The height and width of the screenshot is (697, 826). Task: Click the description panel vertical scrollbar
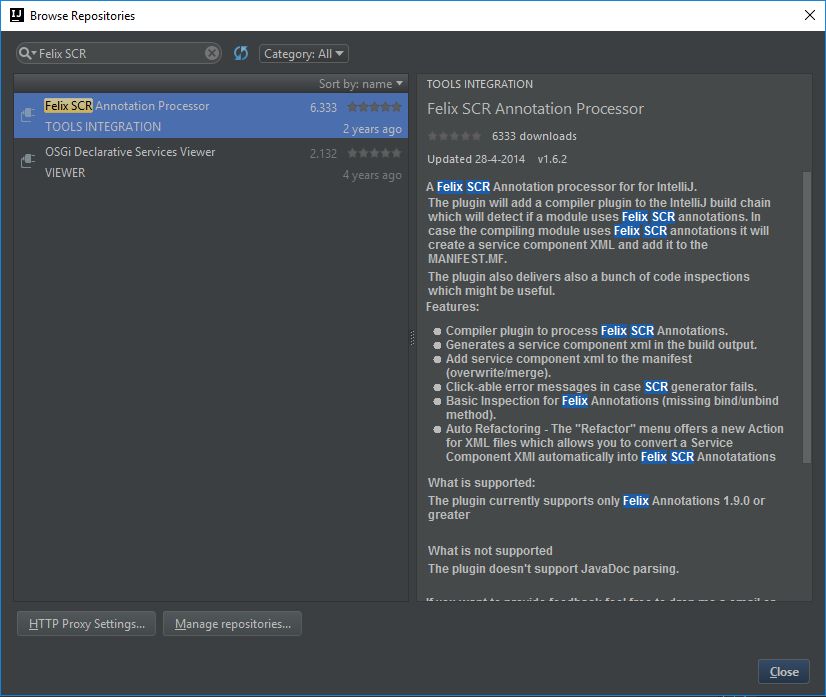click(x=807, y=318)
